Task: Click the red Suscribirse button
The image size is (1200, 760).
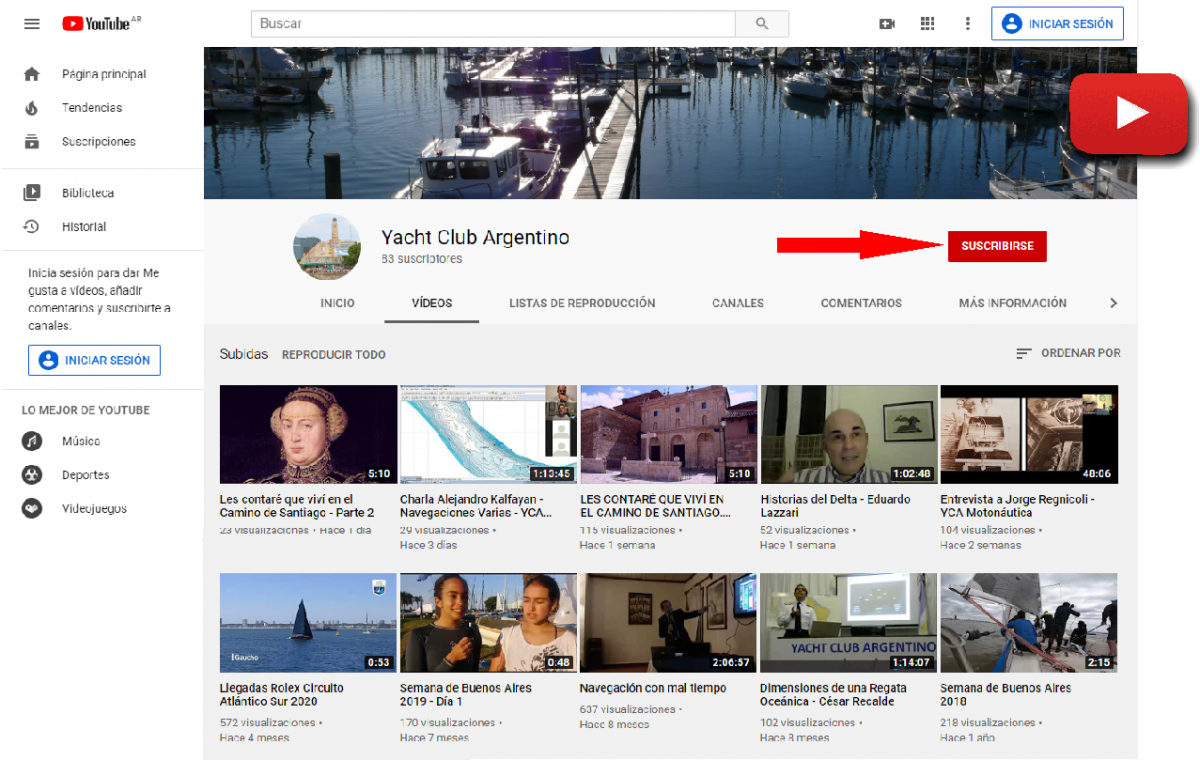Action: 997,246
